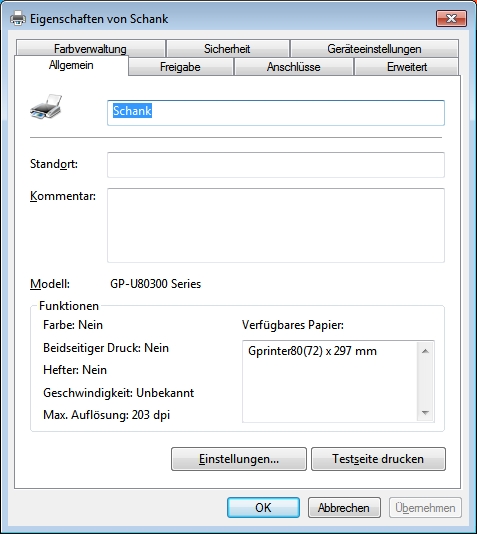Open the Erweitert tab

pos(407,66)
